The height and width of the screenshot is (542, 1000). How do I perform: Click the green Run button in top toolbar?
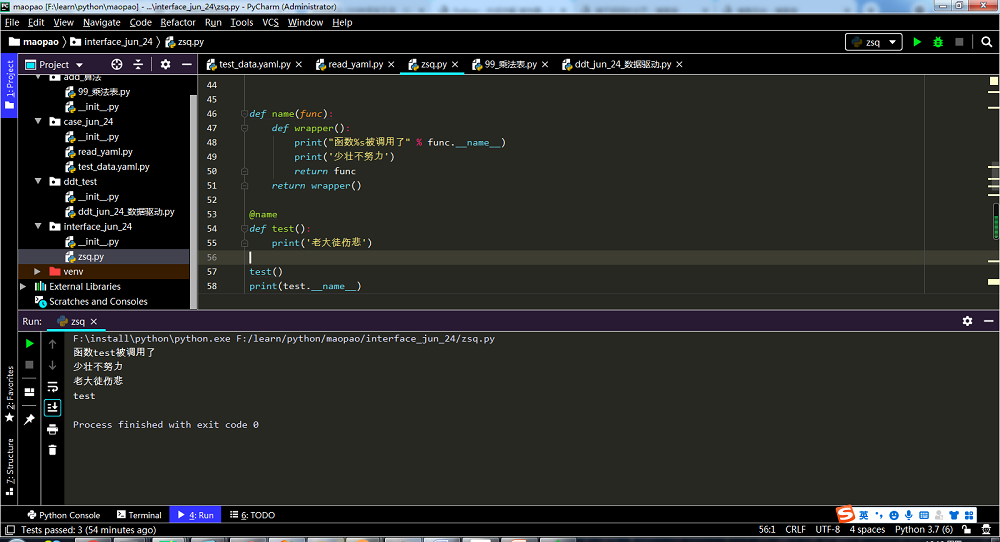(917, 42)
